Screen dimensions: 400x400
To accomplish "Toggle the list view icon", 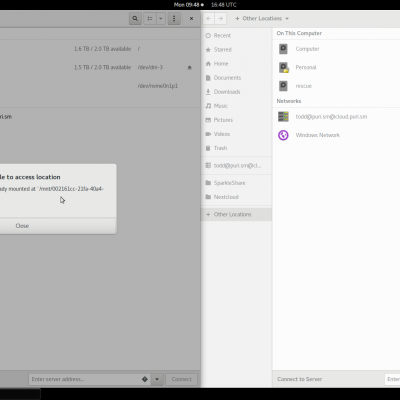I will tap(150, 19).
